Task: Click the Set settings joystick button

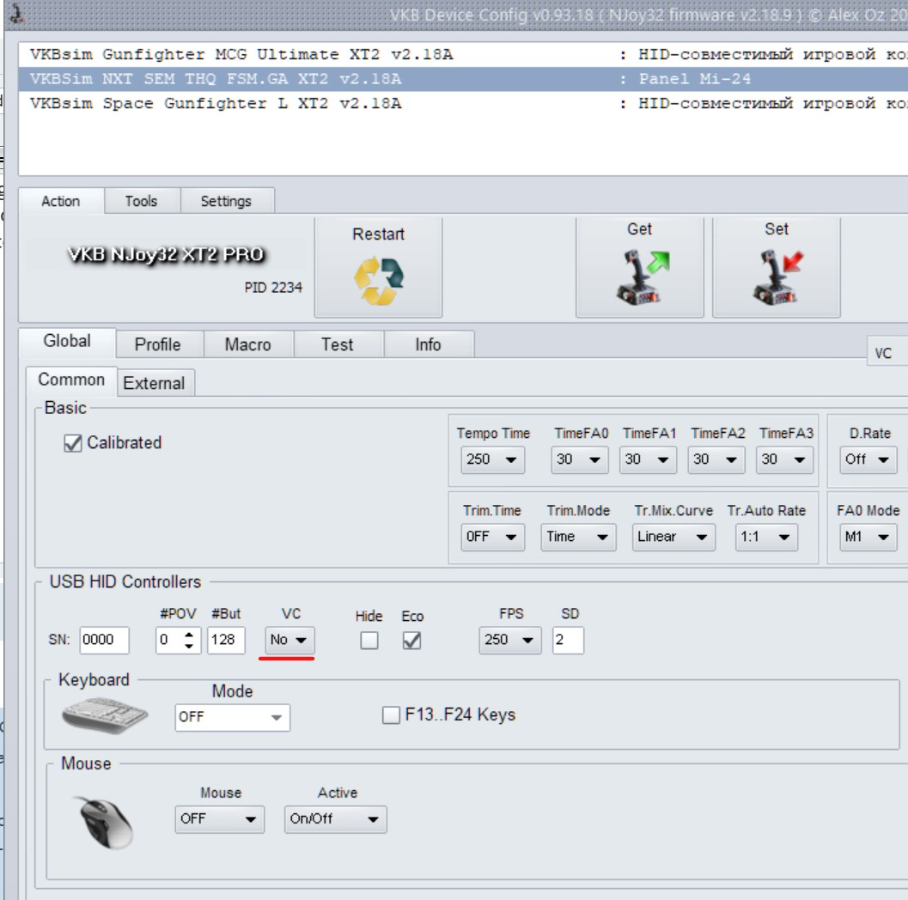Action: [x=776, y=268]
